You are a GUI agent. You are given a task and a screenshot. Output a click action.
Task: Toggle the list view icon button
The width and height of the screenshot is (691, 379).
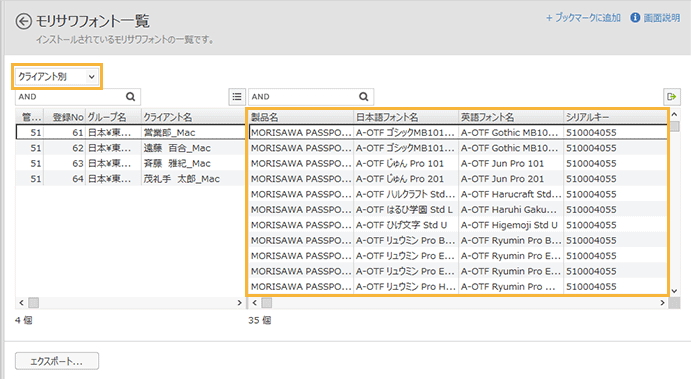point(237,97)
